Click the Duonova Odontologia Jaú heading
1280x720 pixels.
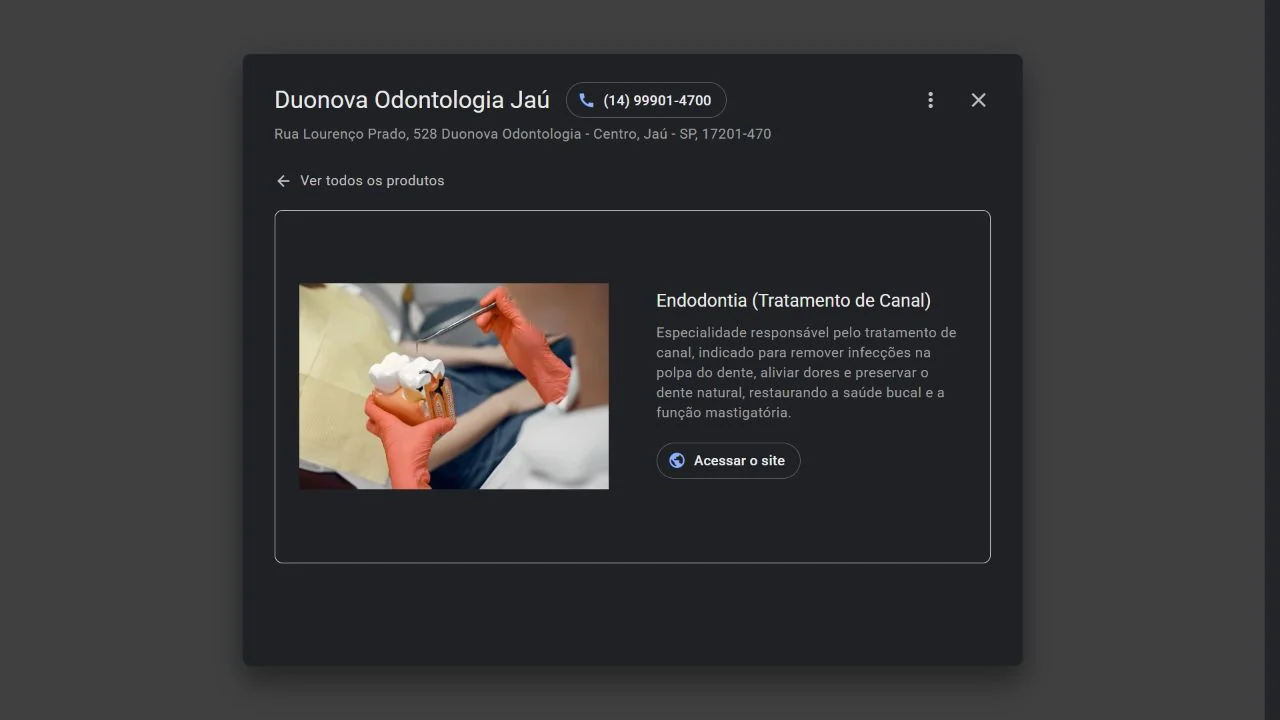point(412,100)
